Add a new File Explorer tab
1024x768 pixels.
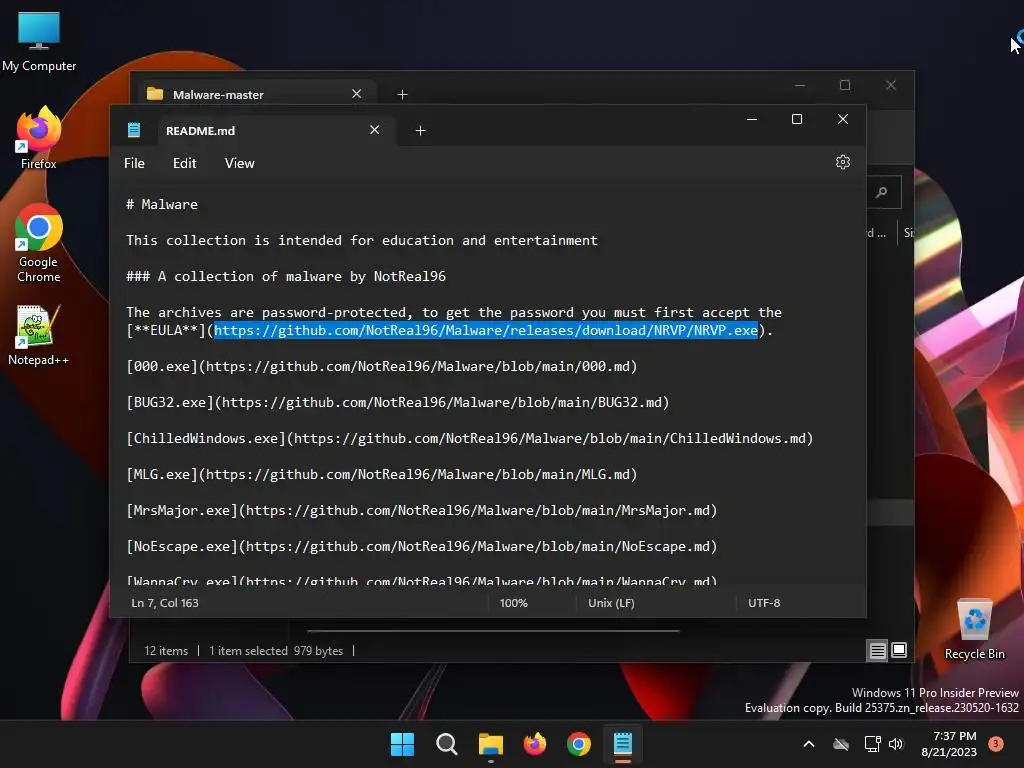[x=402, y=95]
